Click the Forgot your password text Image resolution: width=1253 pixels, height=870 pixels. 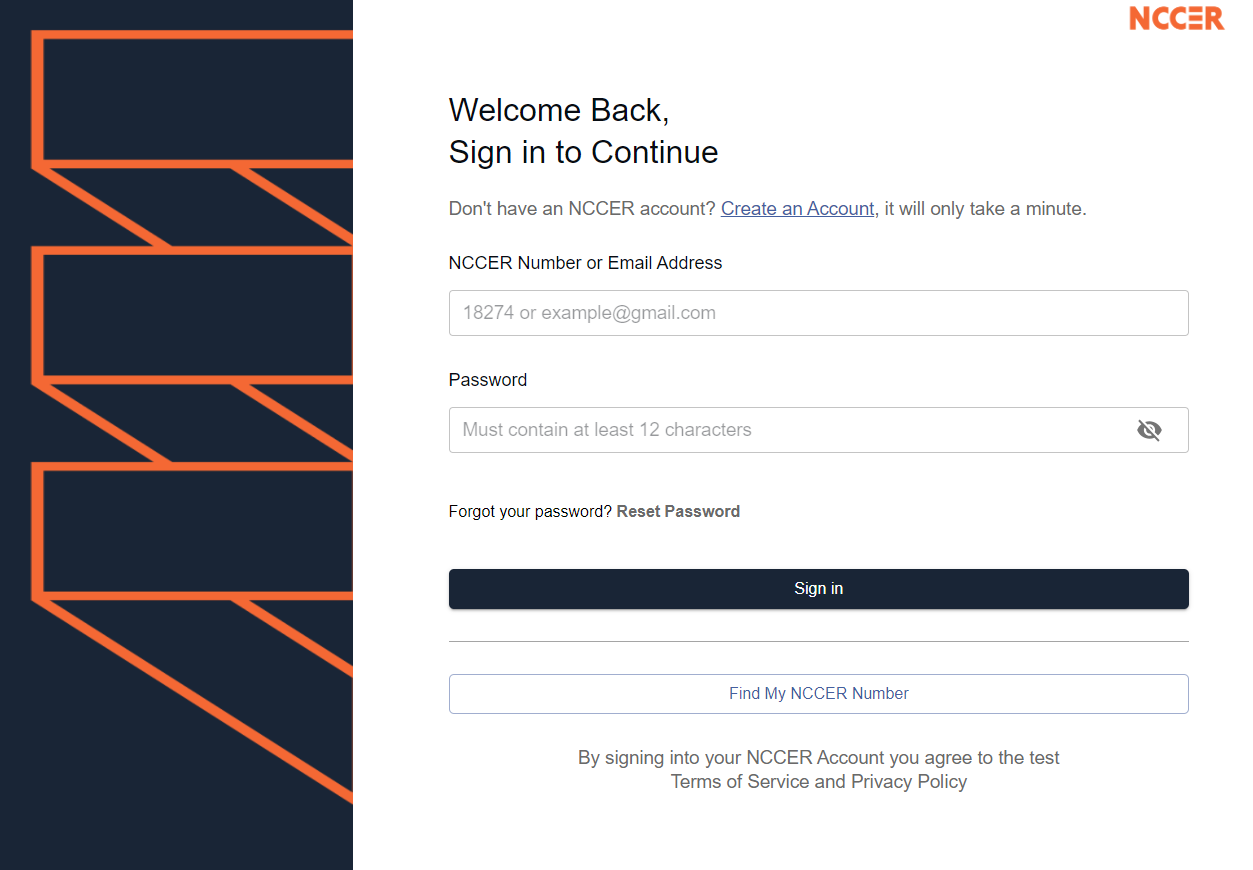tap(530, 511)
